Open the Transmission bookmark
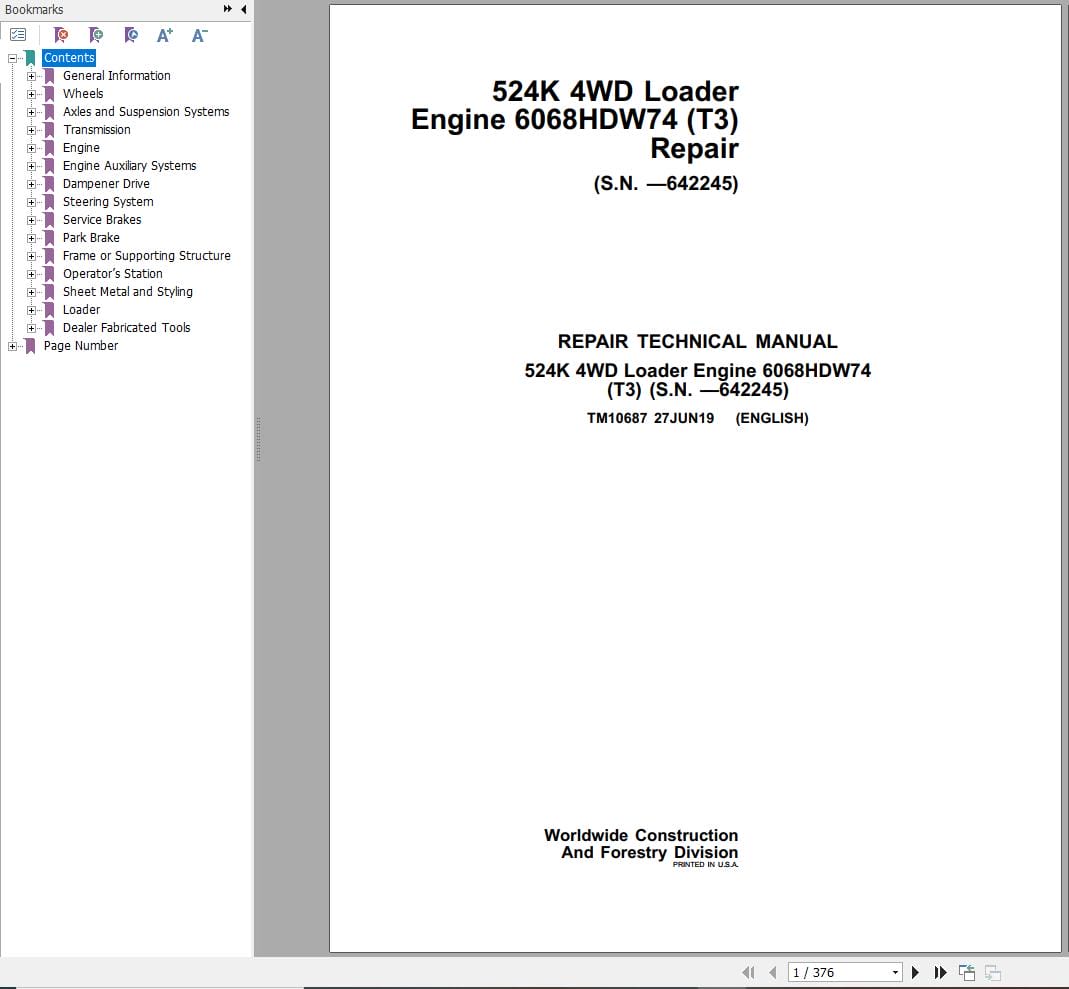 point(97,130)
